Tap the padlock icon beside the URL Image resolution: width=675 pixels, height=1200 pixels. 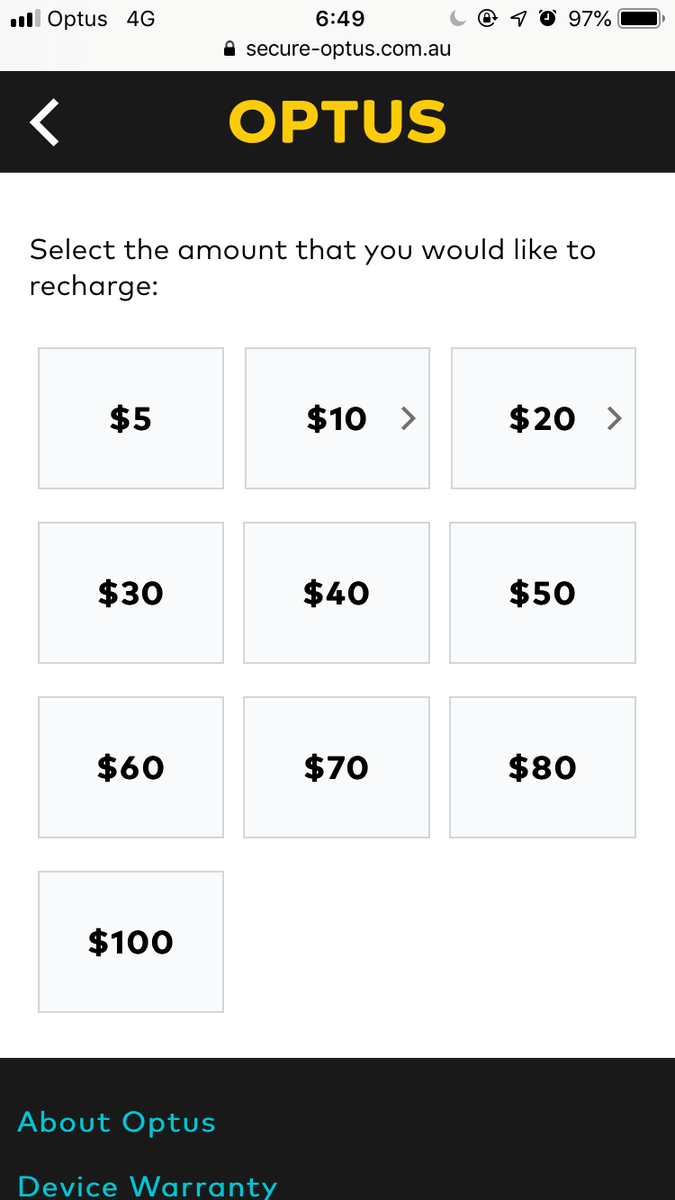pyautogui.click(x=230, y=48)
